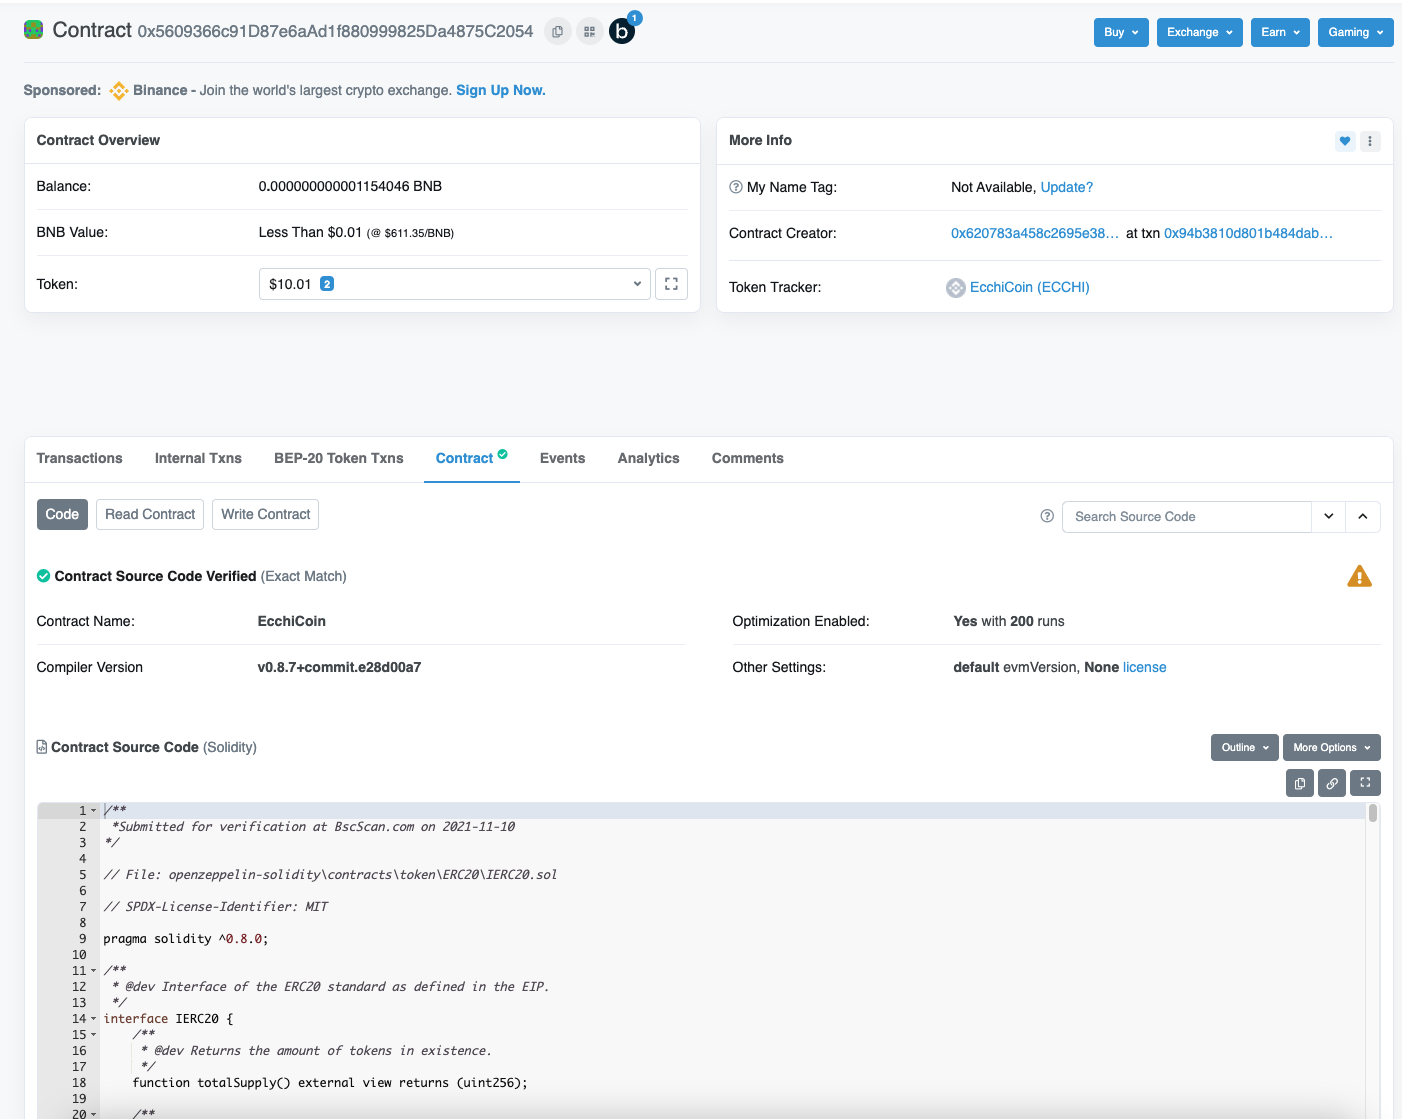Open the Outline dropdown

point(1245,747)
